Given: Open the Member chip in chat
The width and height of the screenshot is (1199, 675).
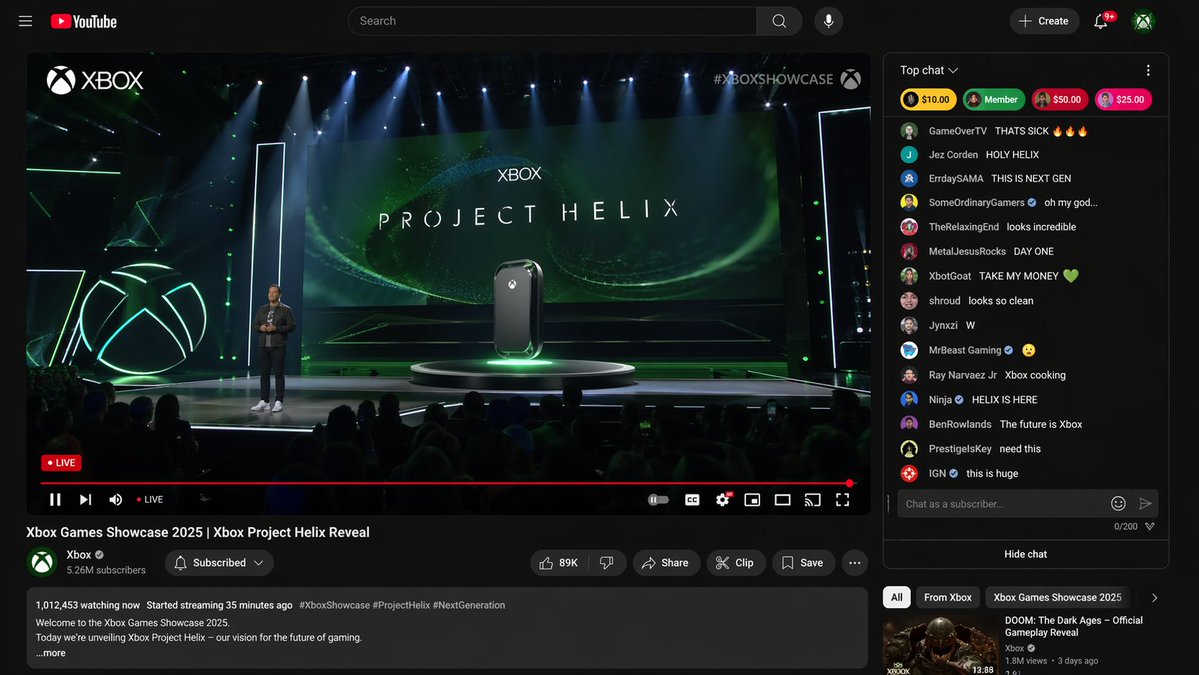Looking at the screenshot, I should pos(993,99).
